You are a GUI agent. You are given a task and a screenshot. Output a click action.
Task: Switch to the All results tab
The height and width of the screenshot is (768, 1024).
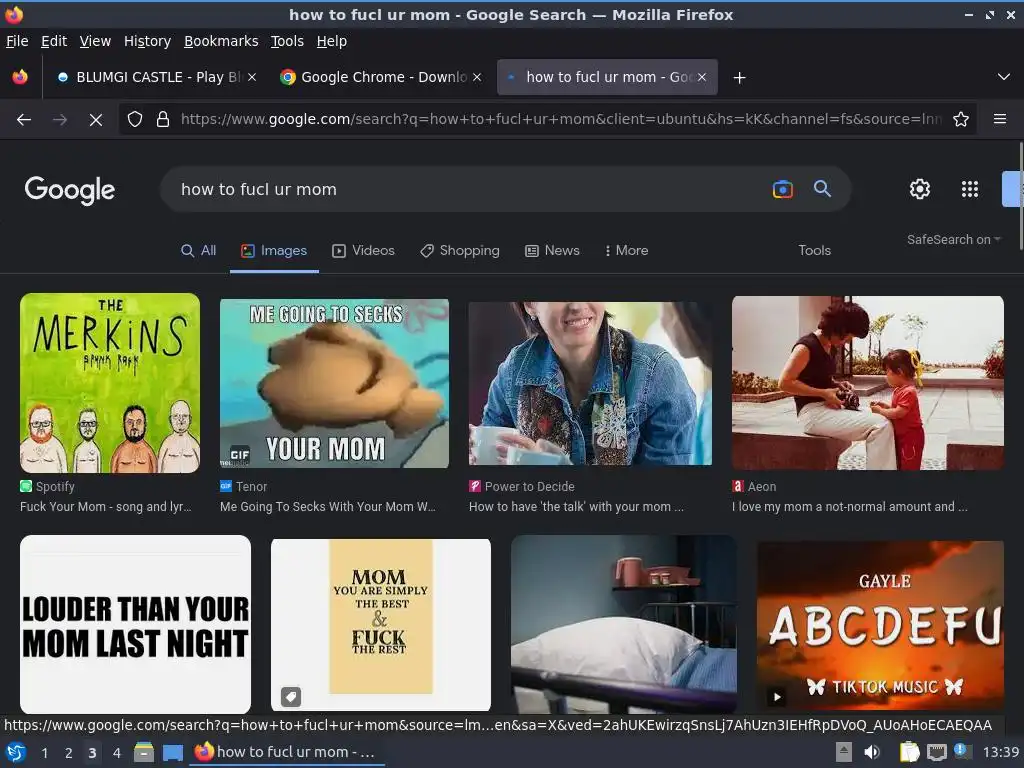199,251
